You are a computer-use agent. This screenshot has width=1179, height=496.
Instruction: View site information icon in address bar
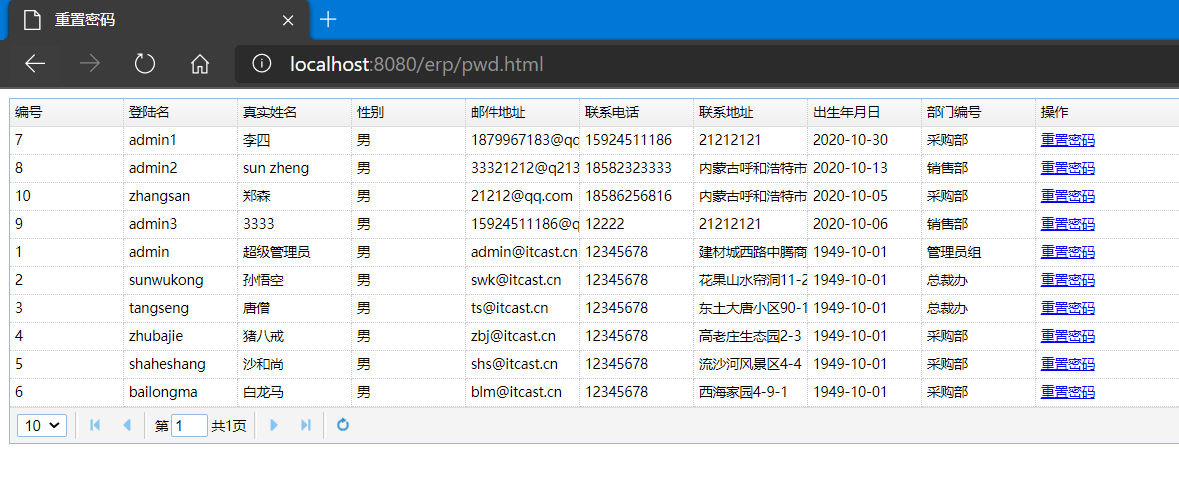pyautogui.click(x=262, y=64)
